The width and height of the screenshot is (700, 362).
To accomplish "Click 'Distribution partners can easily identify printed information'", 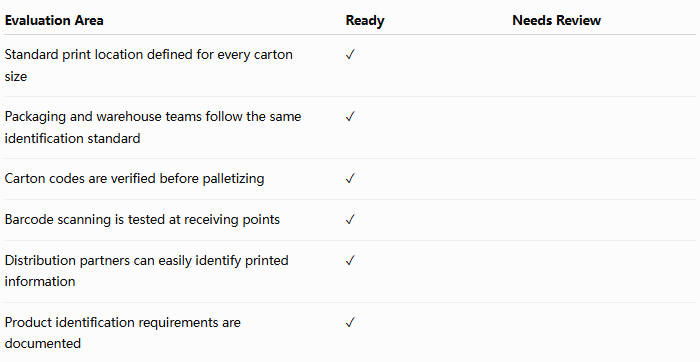I will pos(146,271).
